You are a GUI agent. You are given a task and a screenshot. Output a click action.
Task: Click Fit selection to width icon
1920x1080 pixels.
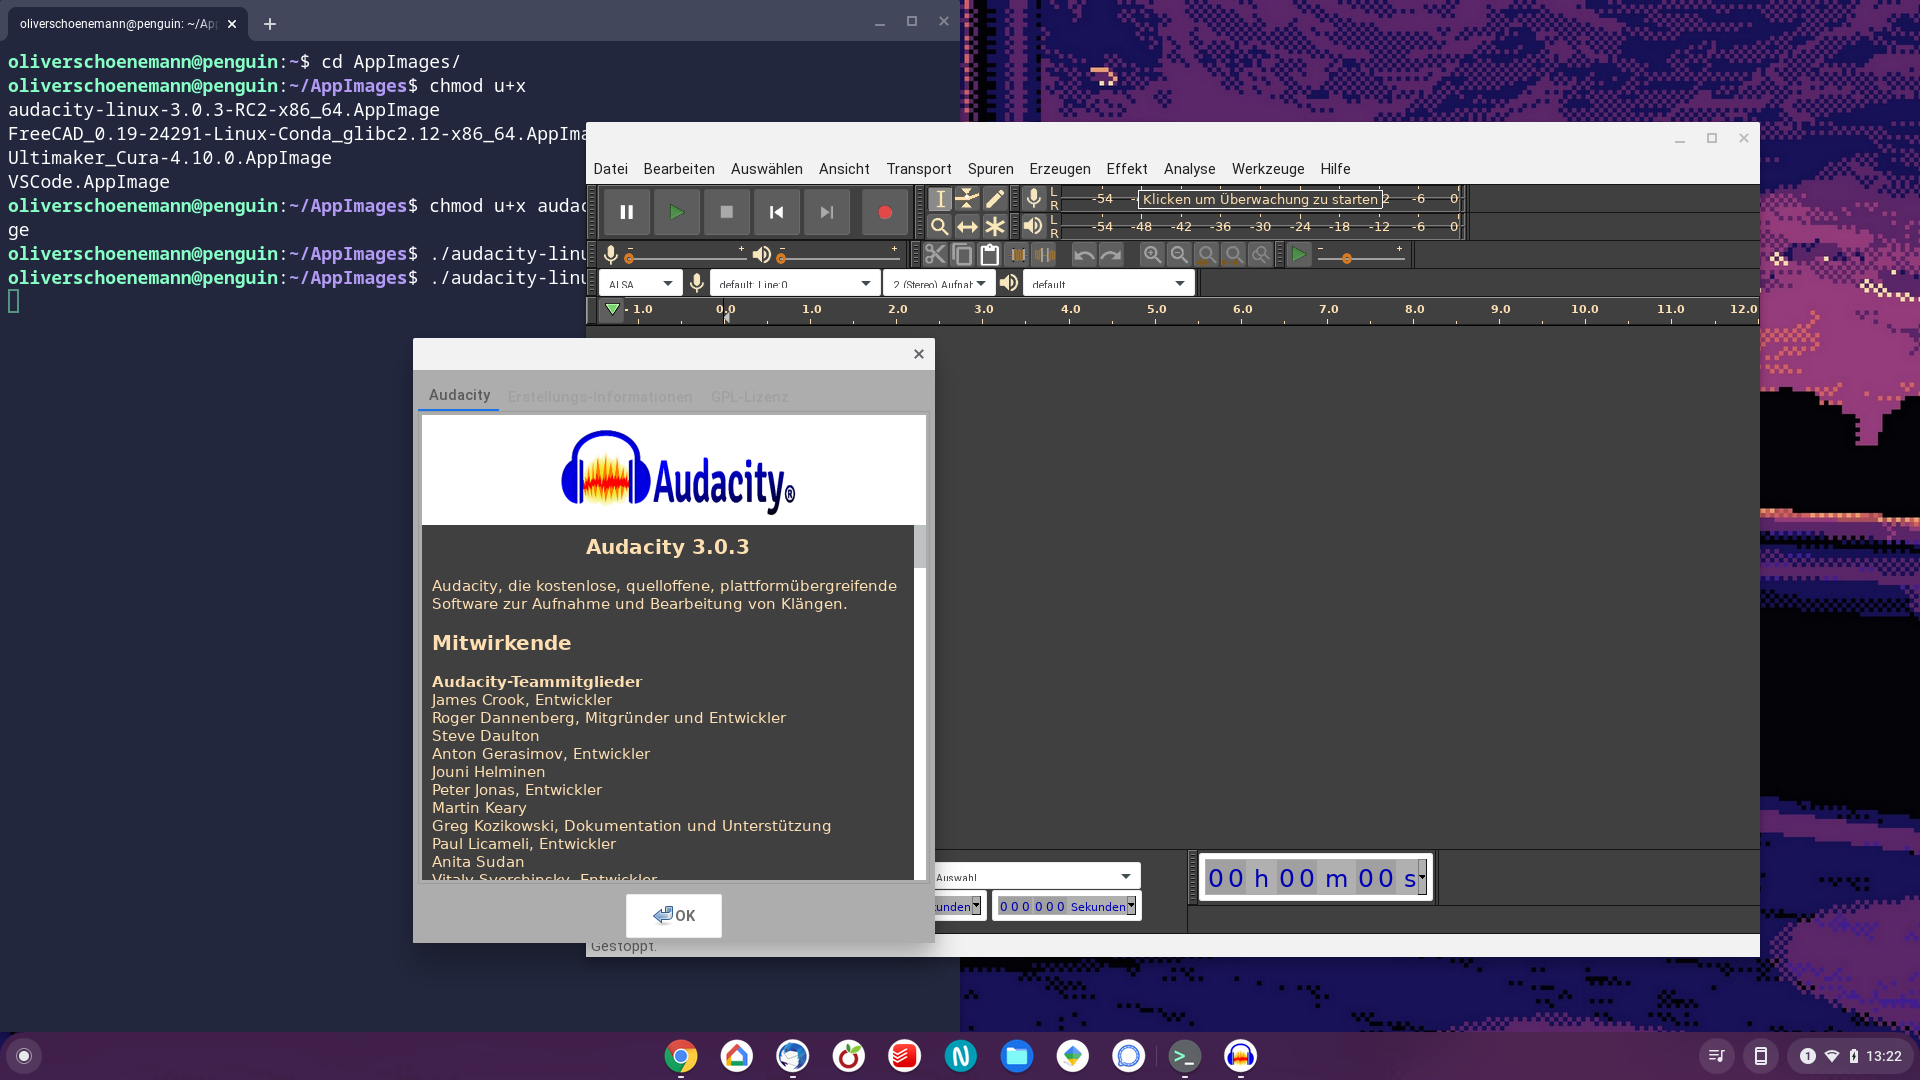click(1207, 255)
